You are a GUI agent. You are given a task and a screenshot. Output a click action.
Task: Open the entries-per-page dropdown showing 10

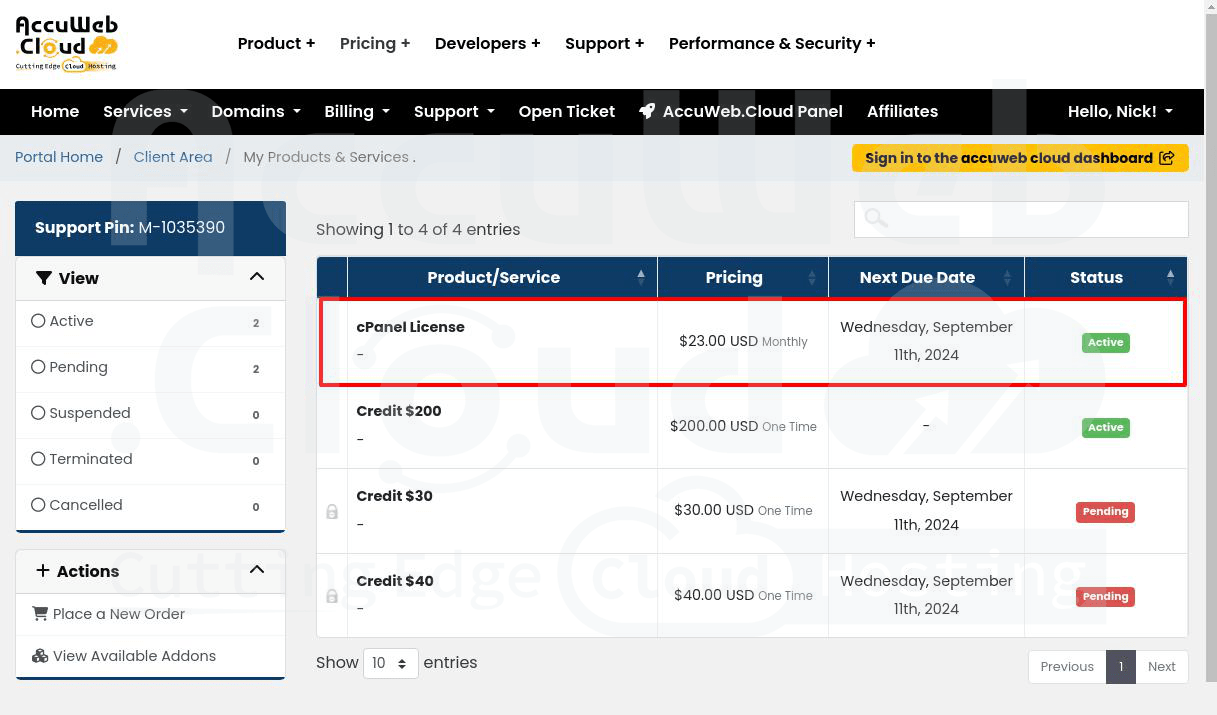tap(390, 663)
